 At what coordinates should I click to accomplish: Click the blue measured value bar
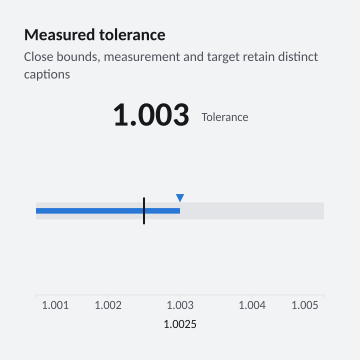point(108,211)
